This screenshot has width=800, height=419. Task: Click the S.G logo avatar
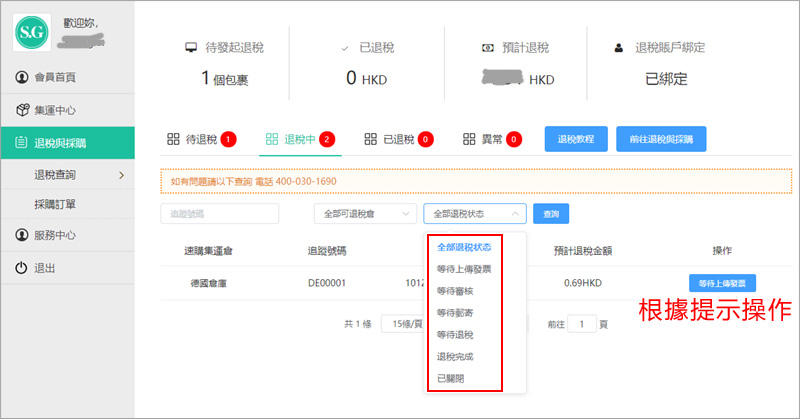(x=30, y=33)
